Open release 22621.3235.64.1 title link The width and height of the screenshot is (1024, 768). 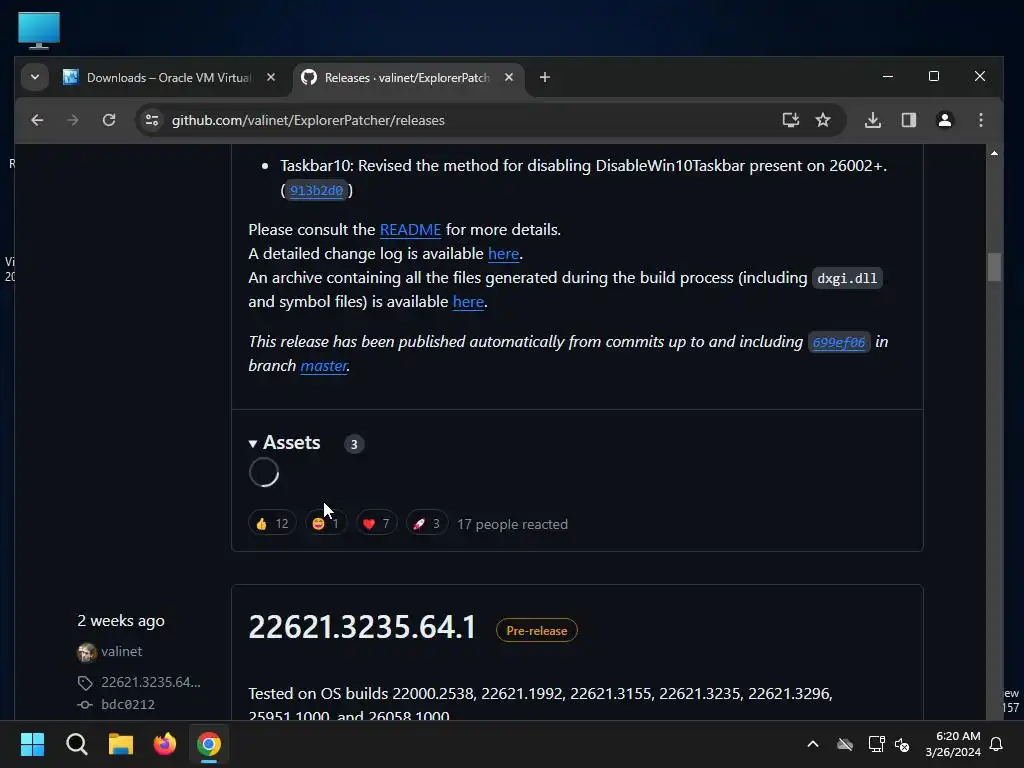point(362,627)
